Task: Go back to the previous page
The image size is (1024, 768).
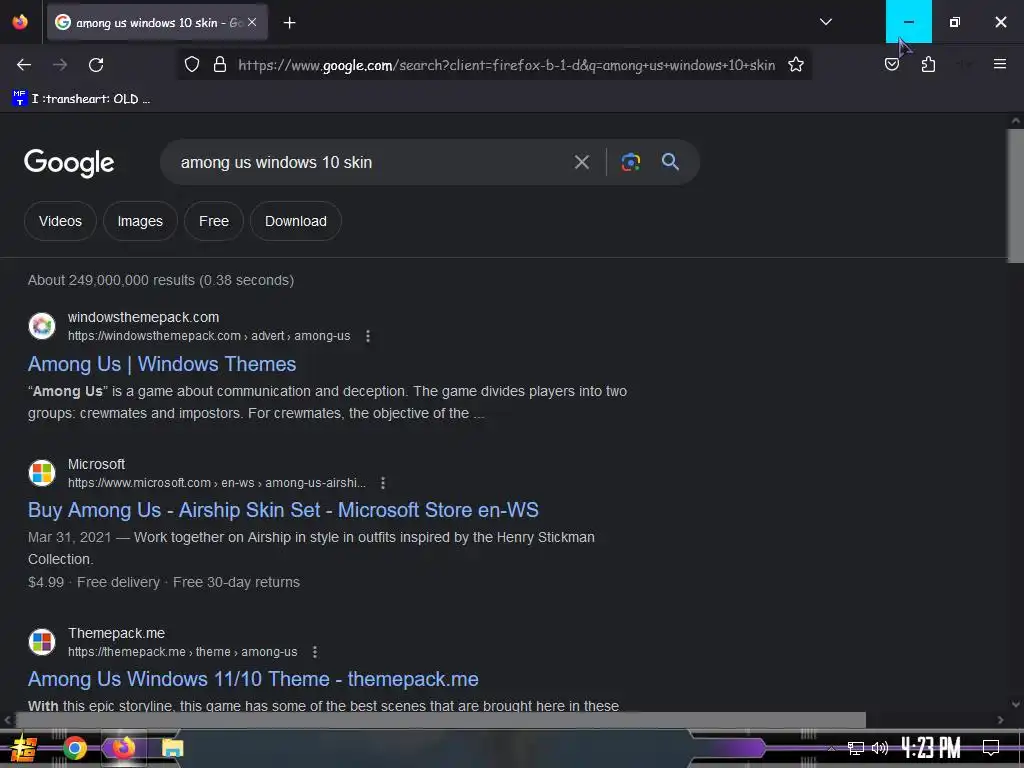Action: pyautogui.click(x=24, y=65)
